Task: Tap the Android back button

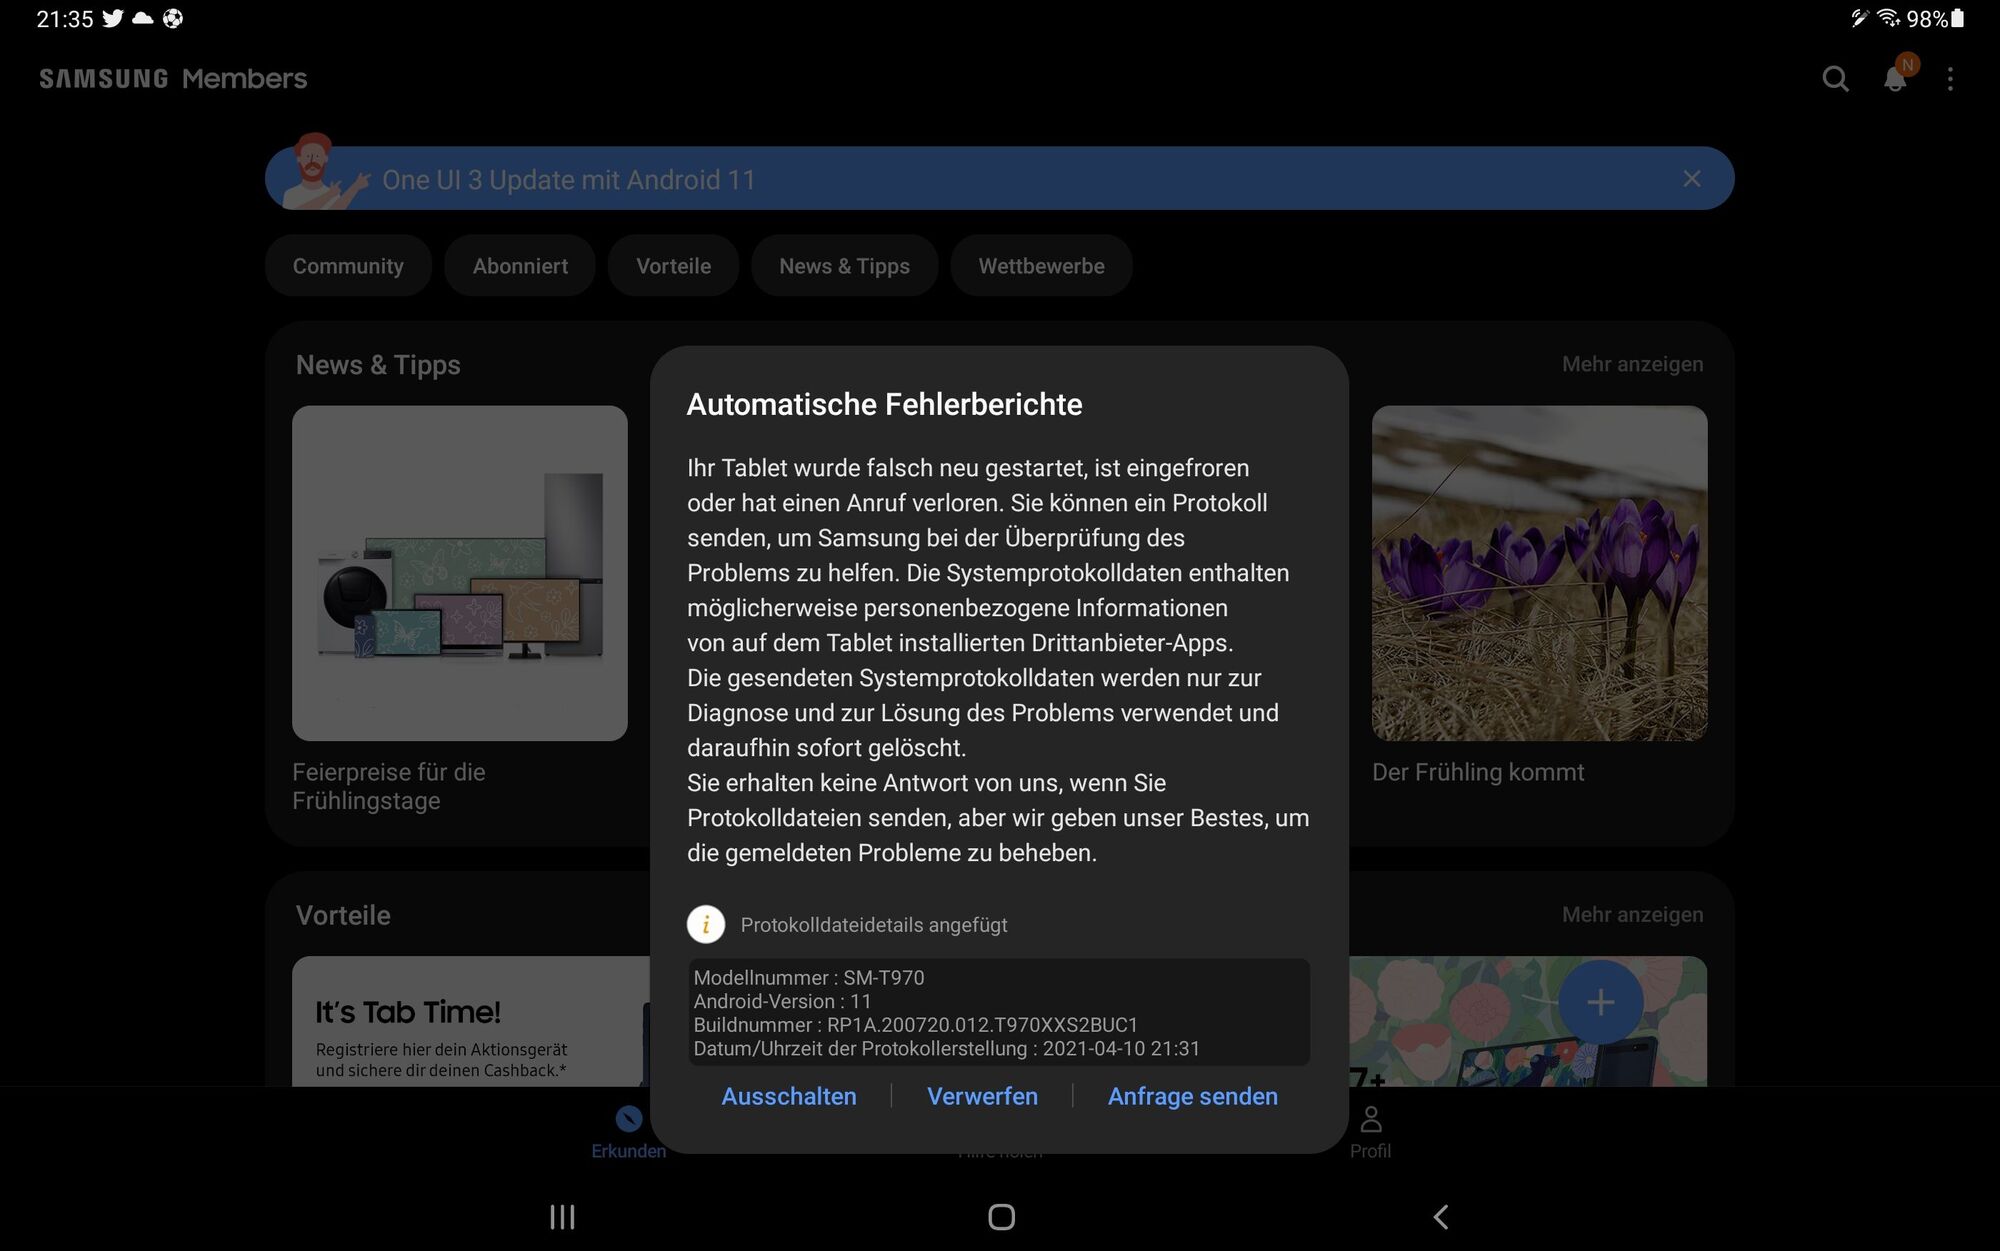Action: [x=1440, y=1217]
